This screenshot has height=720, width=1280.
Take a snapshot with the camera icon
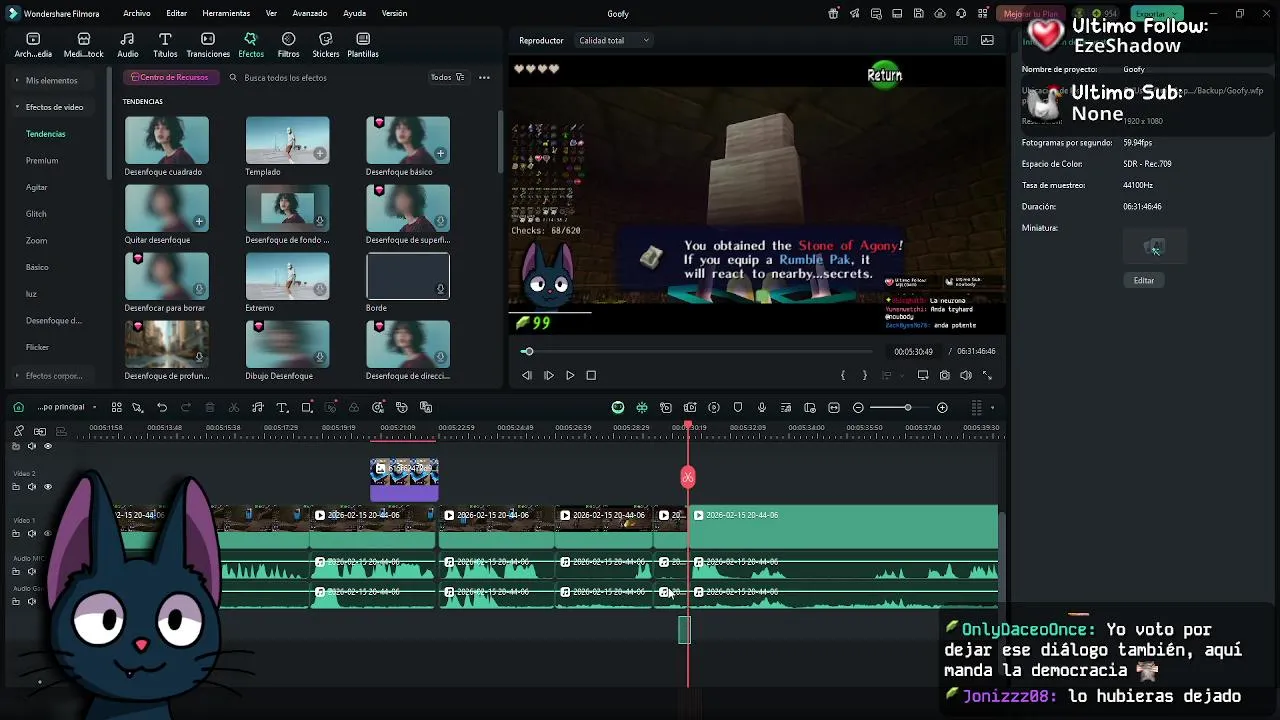(945, 375)
